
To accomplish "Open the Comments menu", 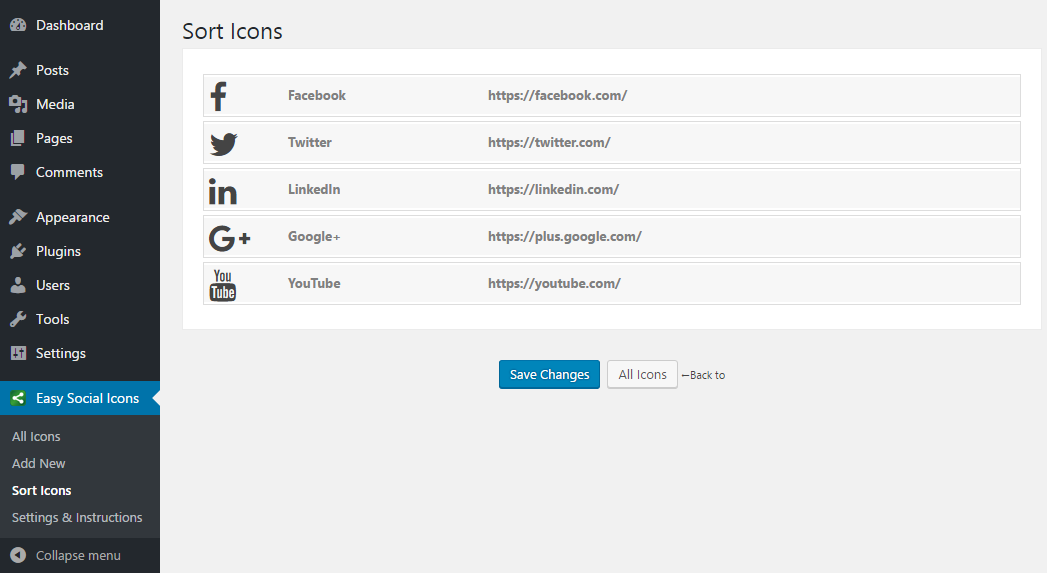I will (x=69, y=172).
